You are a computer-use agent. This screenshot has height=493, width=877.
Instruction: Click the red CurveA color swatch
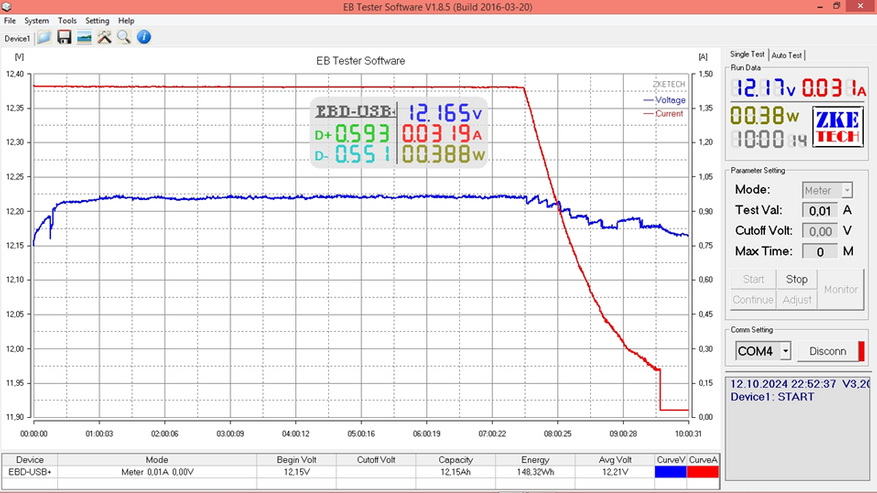point(702,472)
